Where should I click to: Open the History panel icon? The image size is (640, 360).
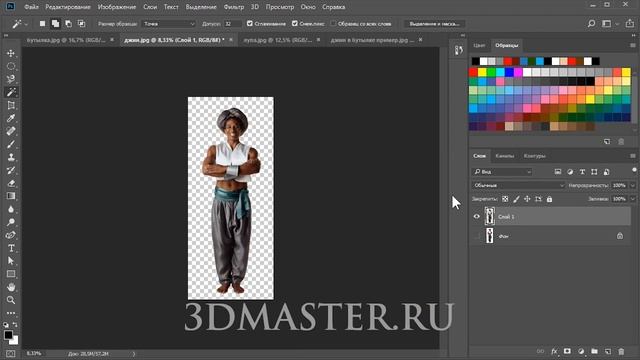click(x=458, y=50)
